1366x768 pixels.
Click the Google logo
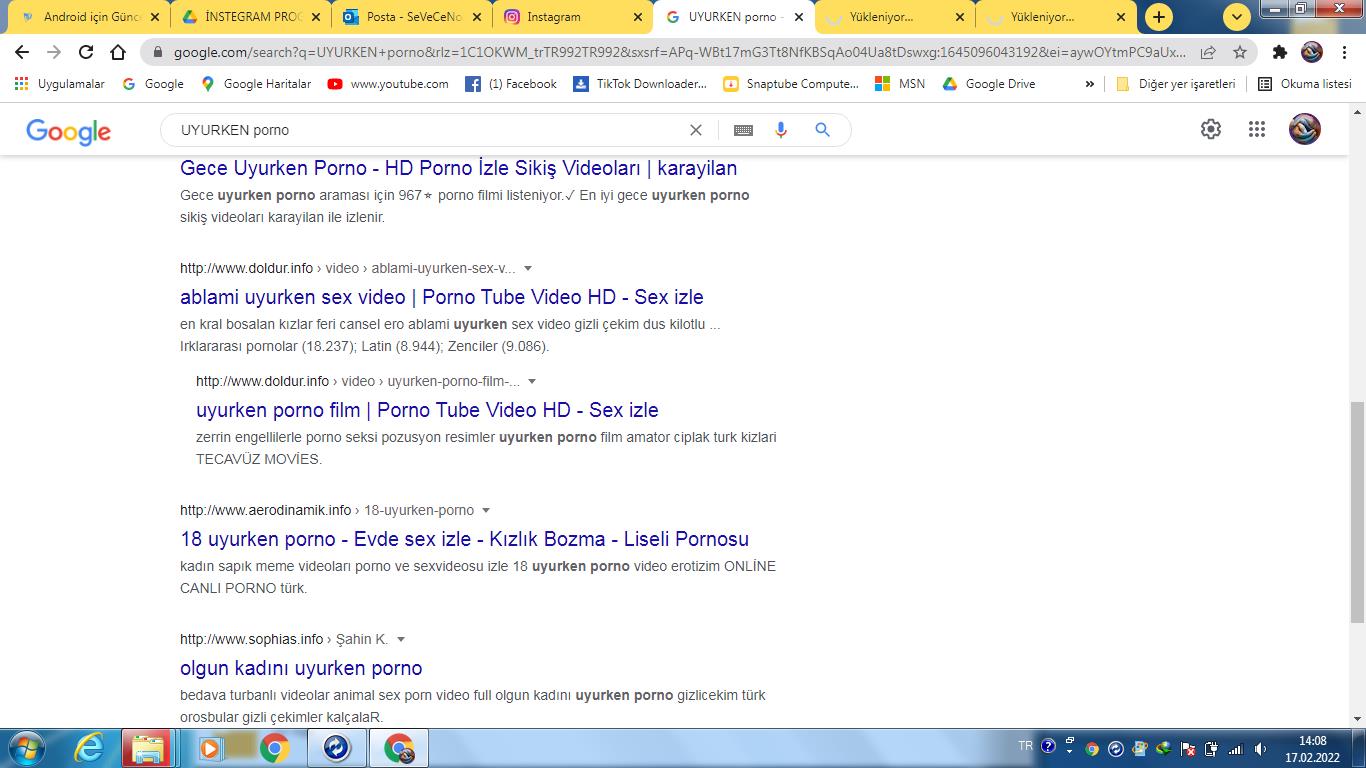[x=68, y=131]
